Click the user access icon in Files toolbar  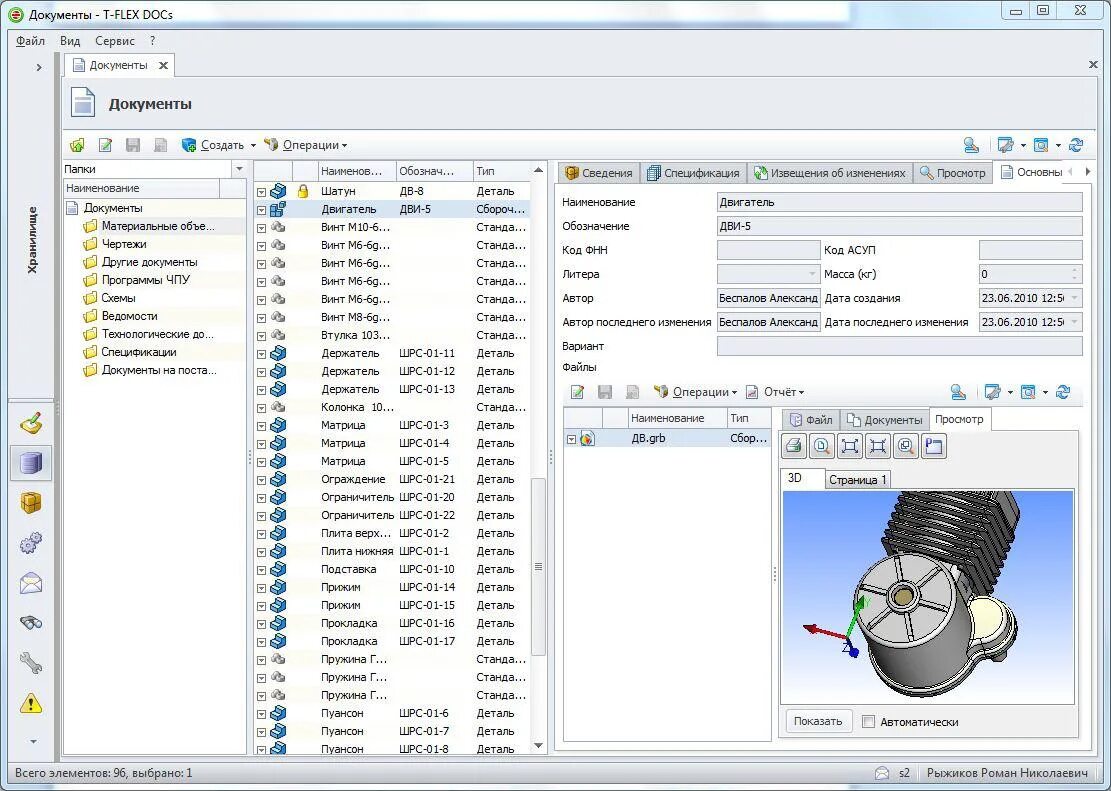(x=958, y=392)
